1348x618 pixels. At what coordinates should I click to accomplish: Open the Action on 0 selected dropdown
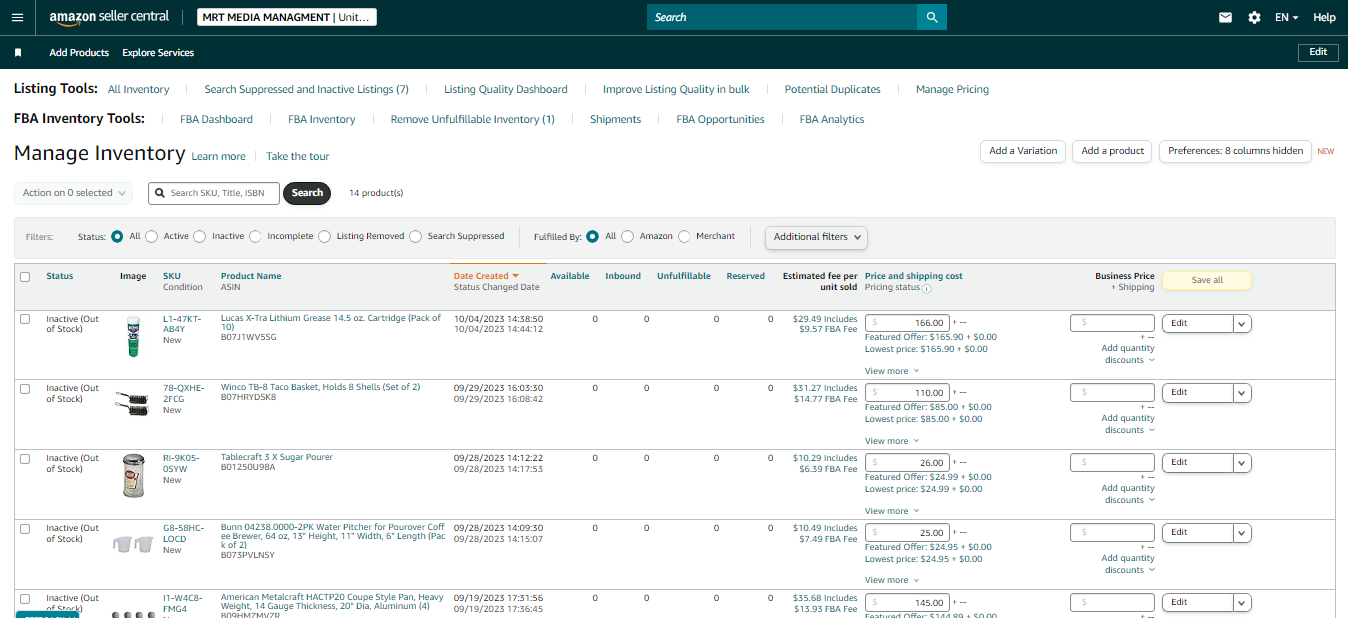[74, 193]
